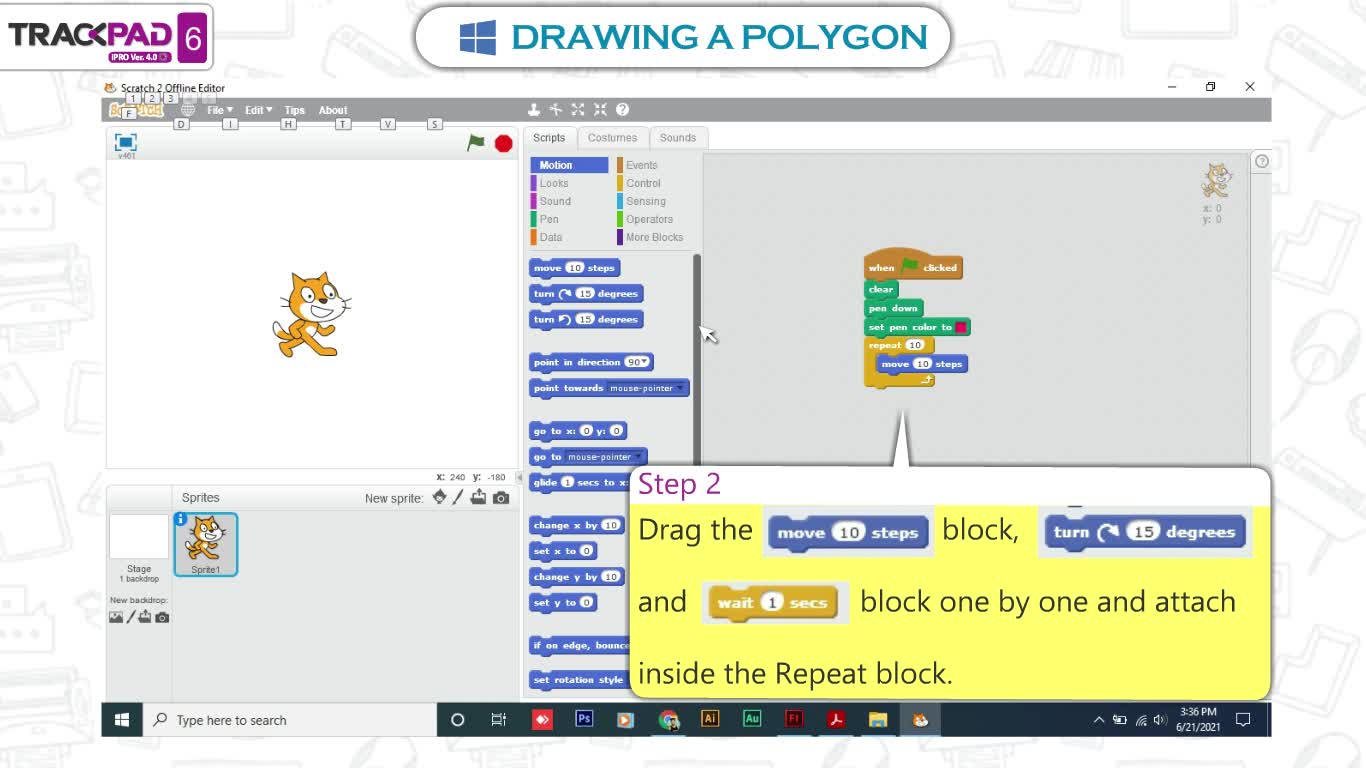The image size is (1366, 768).
Task: Switch to the Scripts tab
Action: tap(549, 138)
